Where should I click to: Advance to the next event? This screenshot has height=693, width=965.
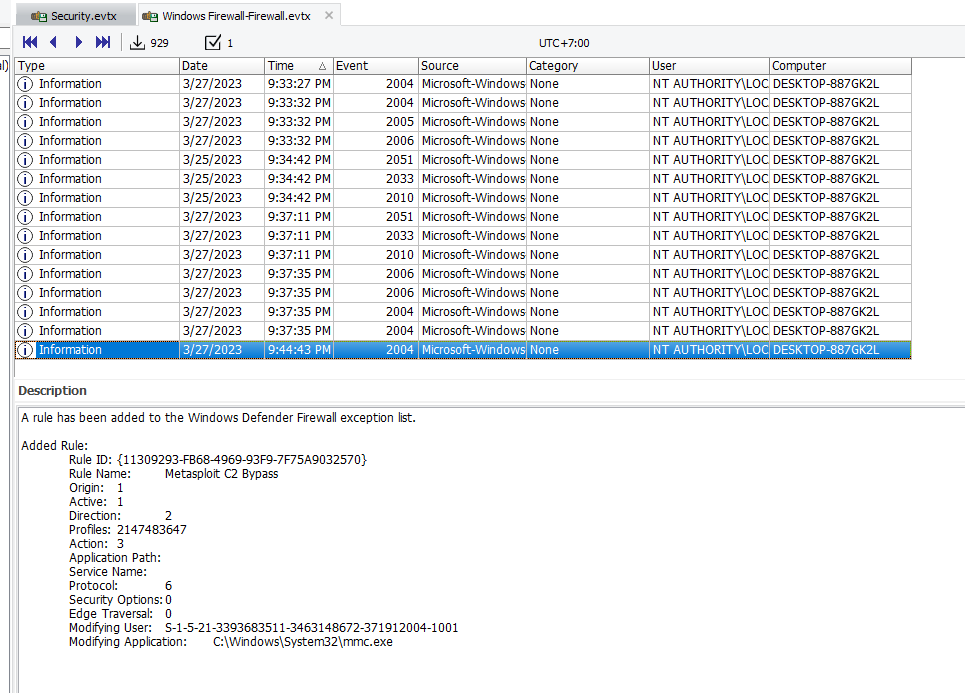[x=78, y=42]
